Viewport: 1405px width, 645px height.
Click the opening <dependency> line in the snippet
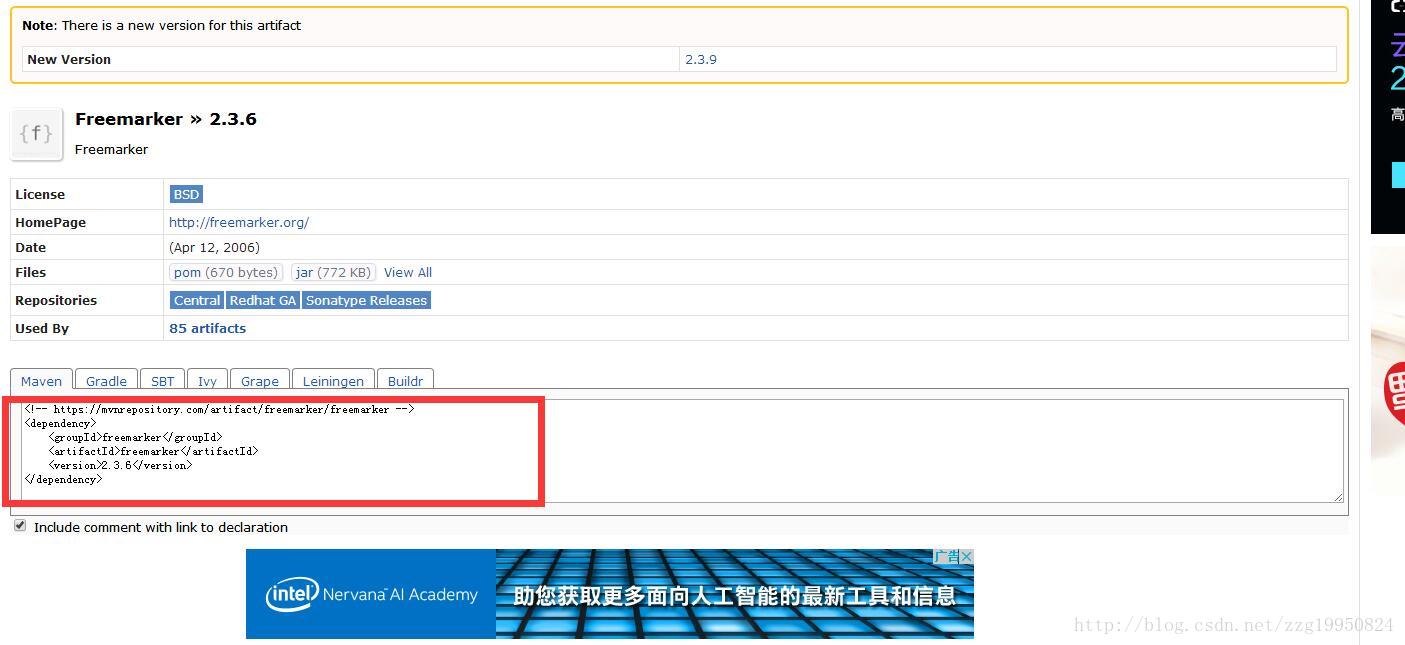(x=60, y=423)
